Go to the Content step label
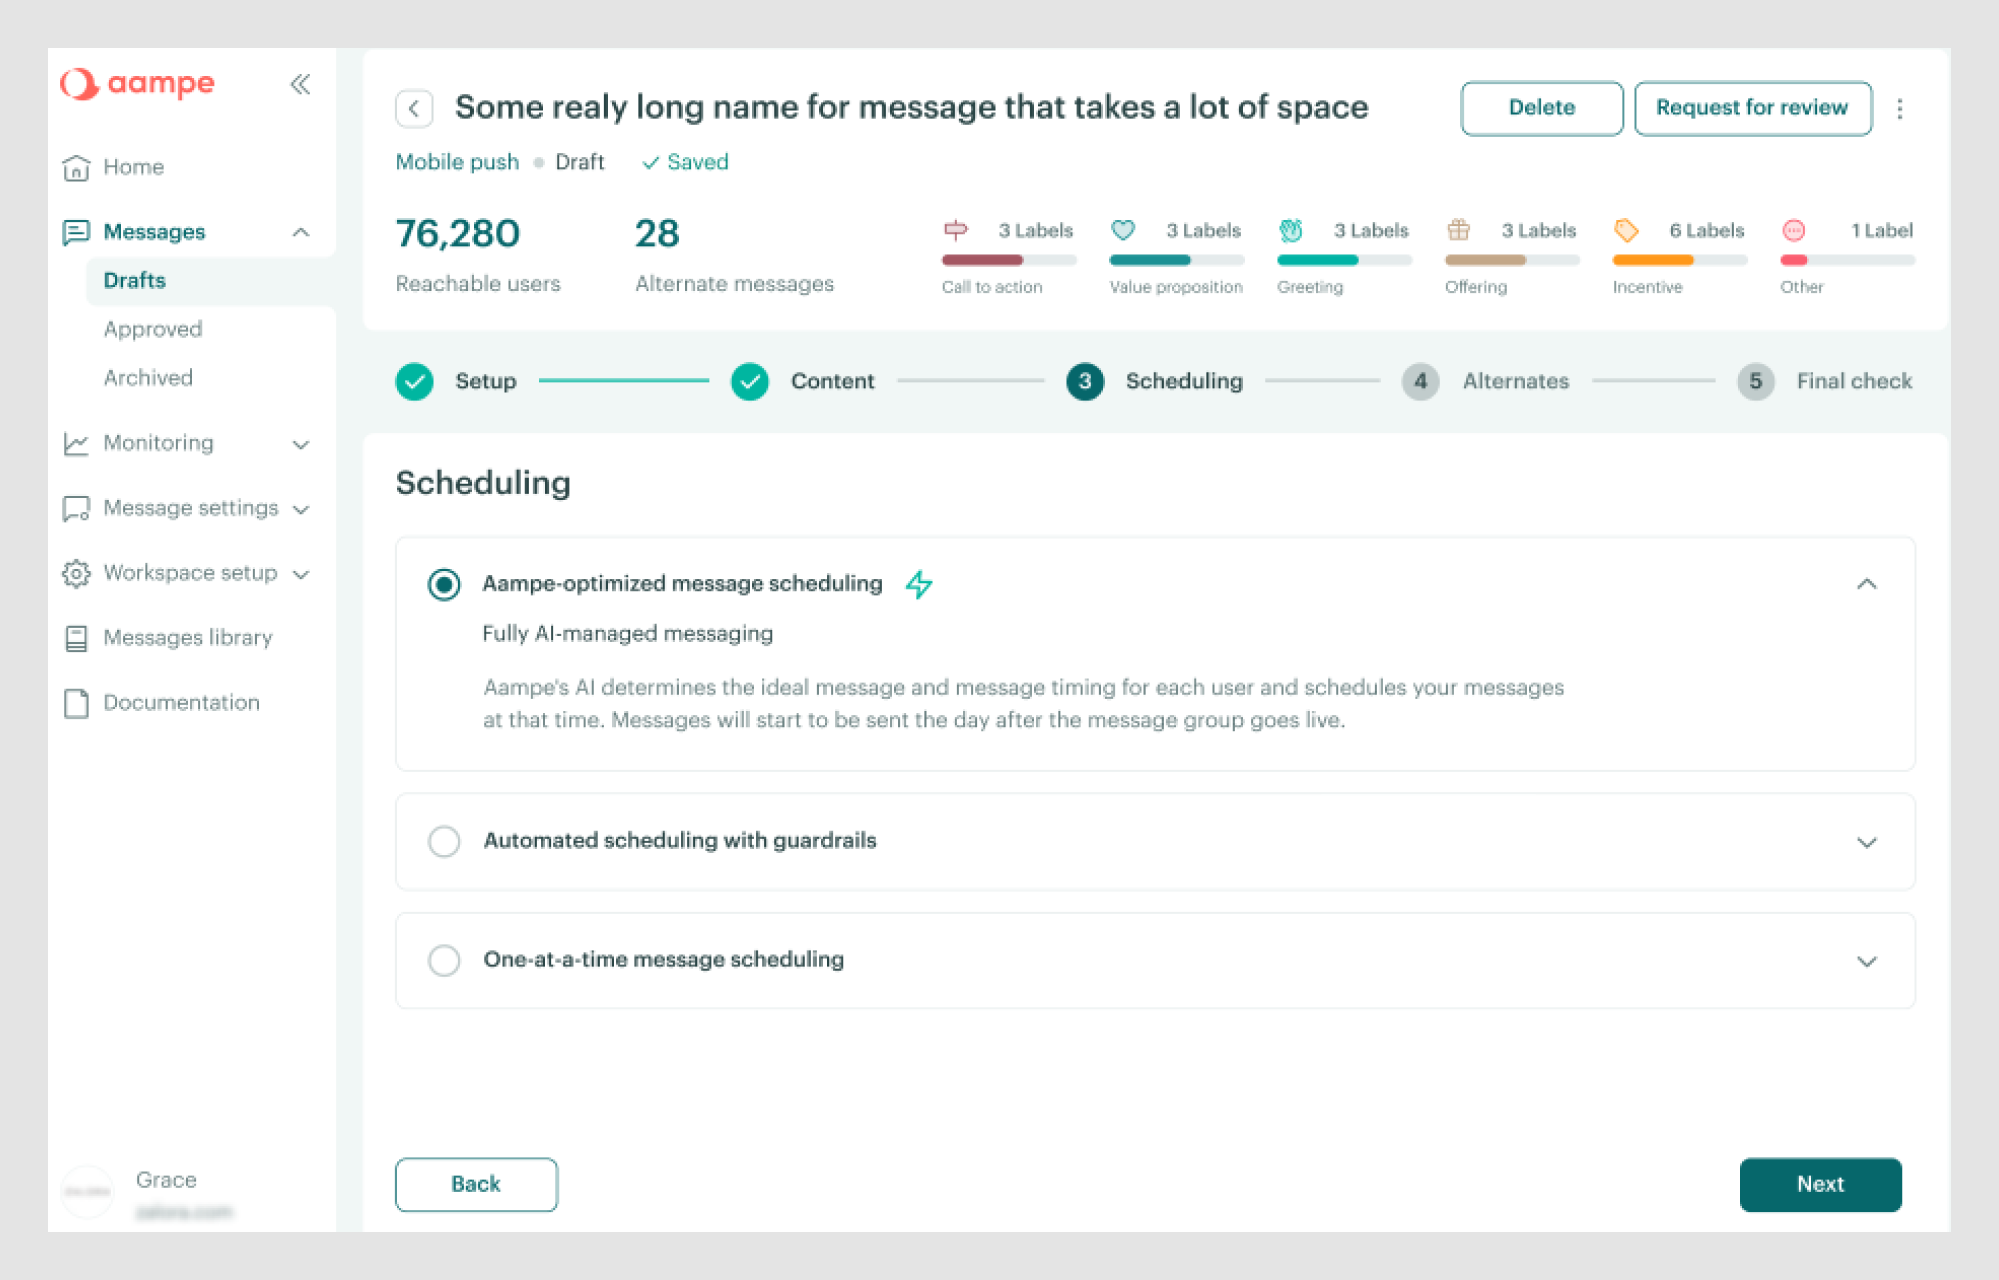Screen dimensions: 1999x1280 pyautogui.click(x=833, y=381)
